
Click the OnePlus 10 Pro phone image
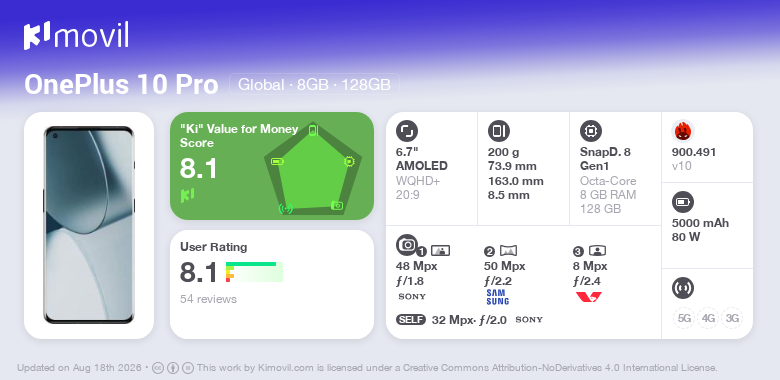(89, 225)
